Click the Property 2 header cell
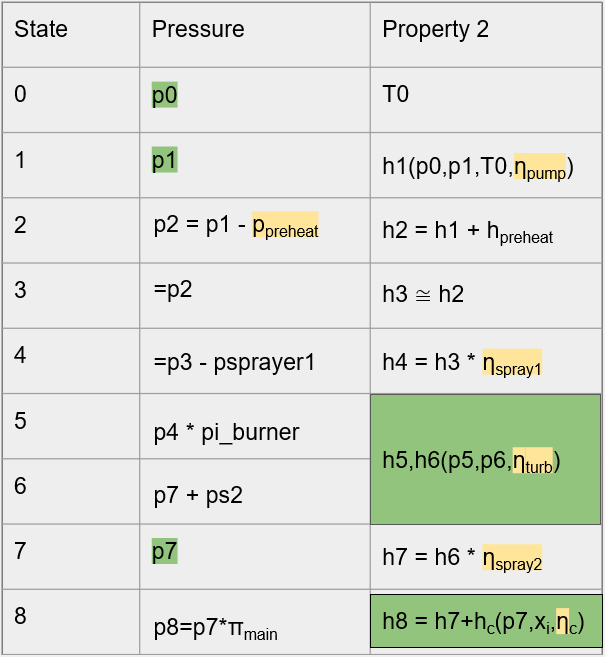 click(x=486, y=34)
